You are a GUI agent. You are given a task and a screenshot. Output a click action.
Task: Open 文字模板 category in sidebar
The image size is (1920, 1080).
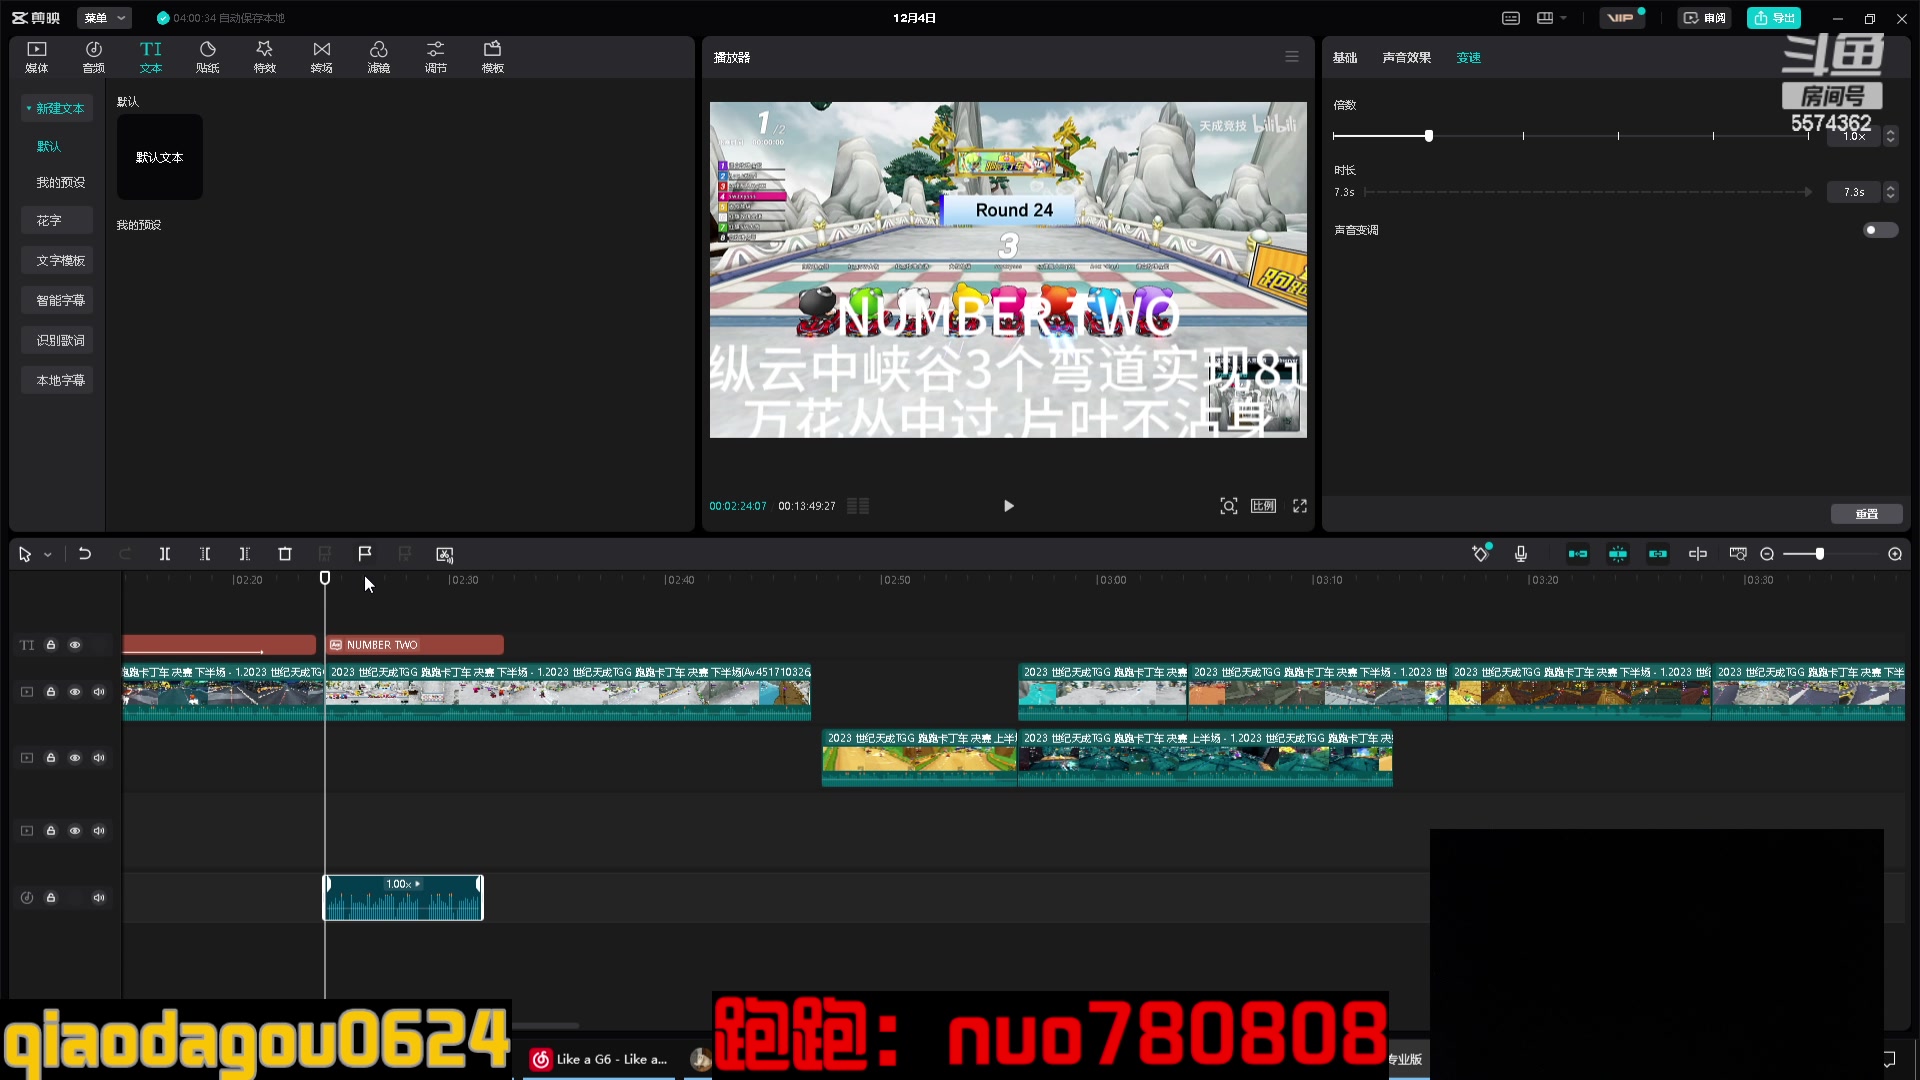click(x=59, y=260)
